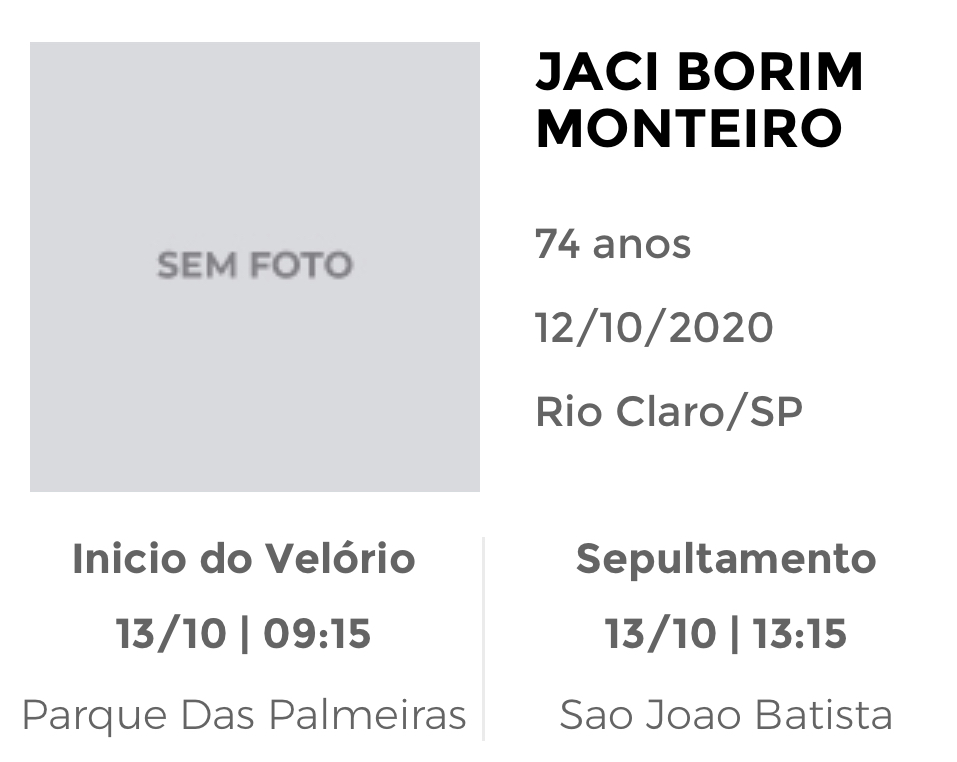The height and width of the screenshot is (762, 957).
Task: Open the Parque Das Palmeiras location
Action: tap(244, 714)
